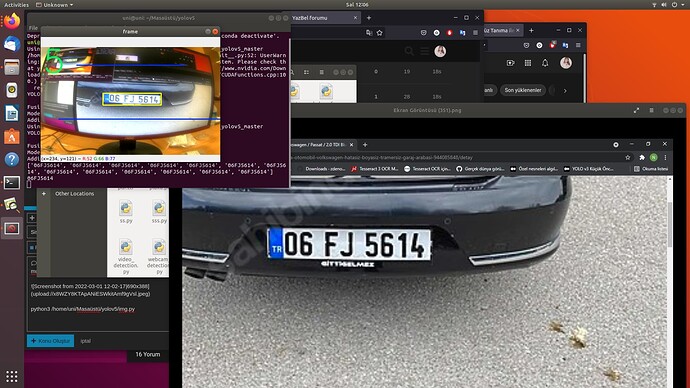Select the sss.py file
Viewport: 690px width, 388px height.
pyautogui.click(x=159, y=212)
